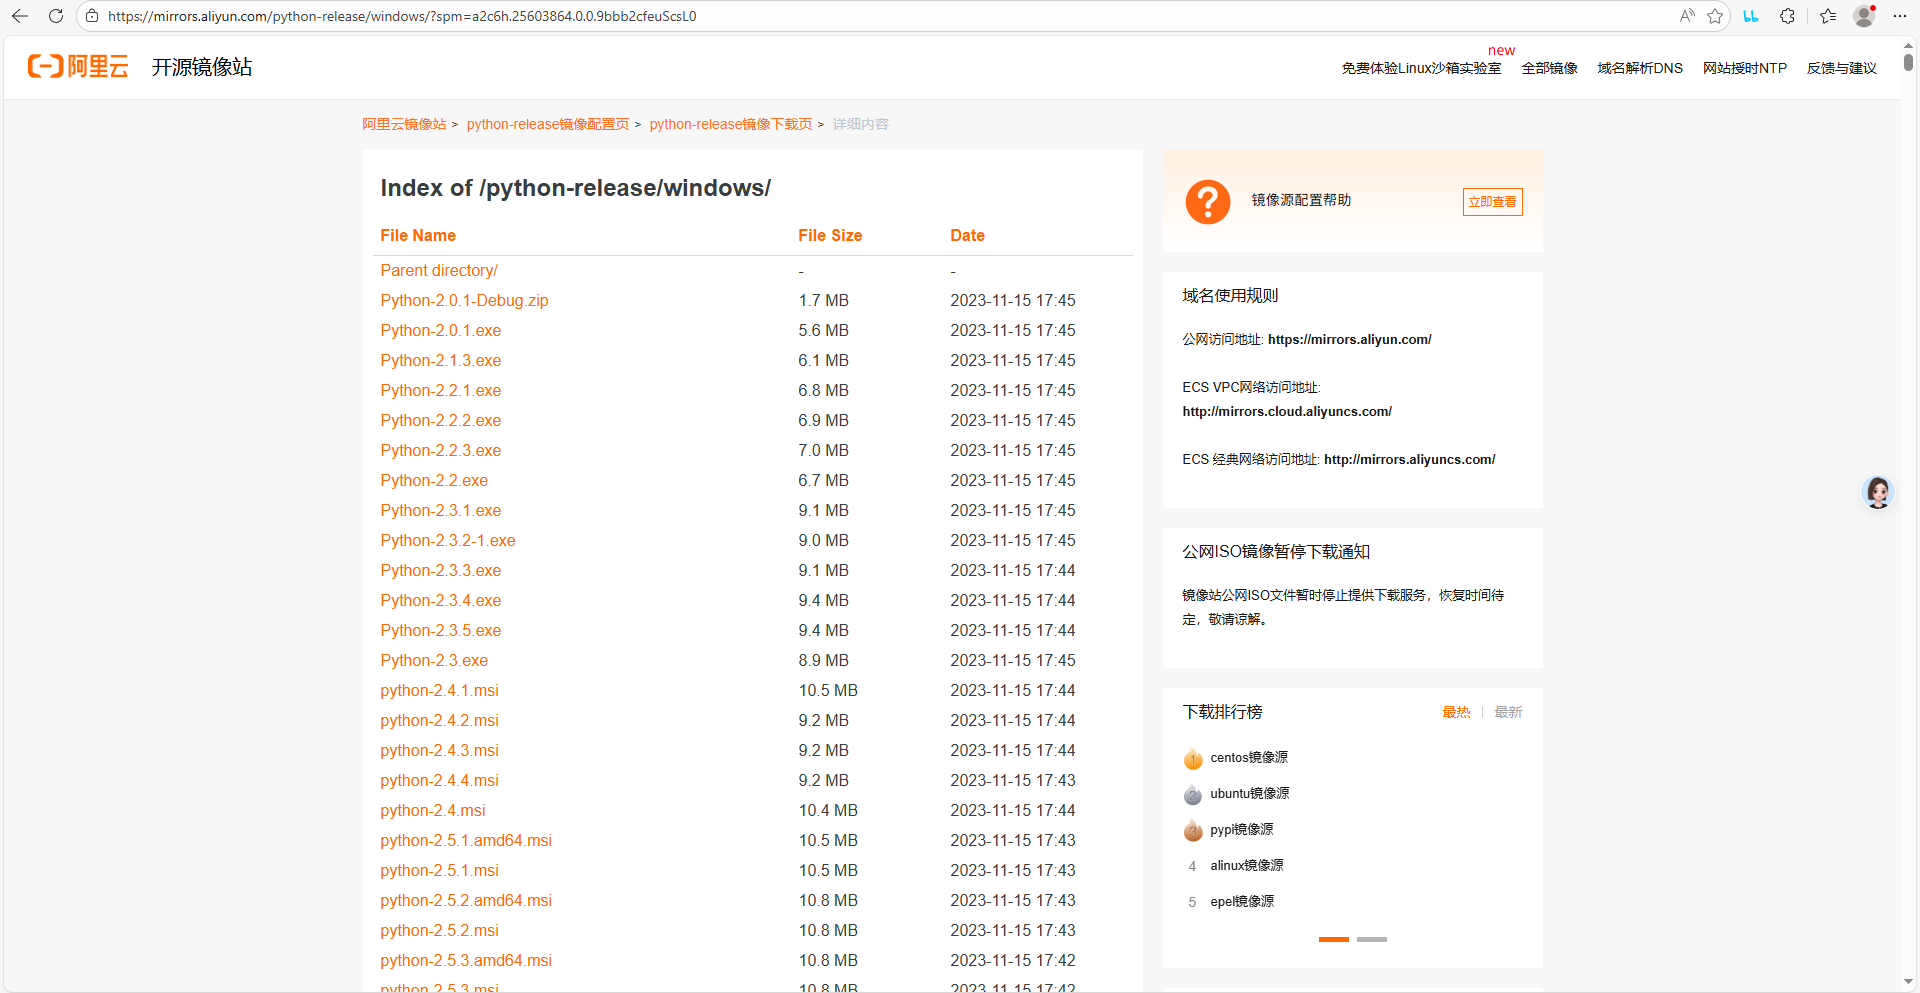Open the browser three-dot settings menu
This screenshot has width=1920, height=993.
(1900, 16)
